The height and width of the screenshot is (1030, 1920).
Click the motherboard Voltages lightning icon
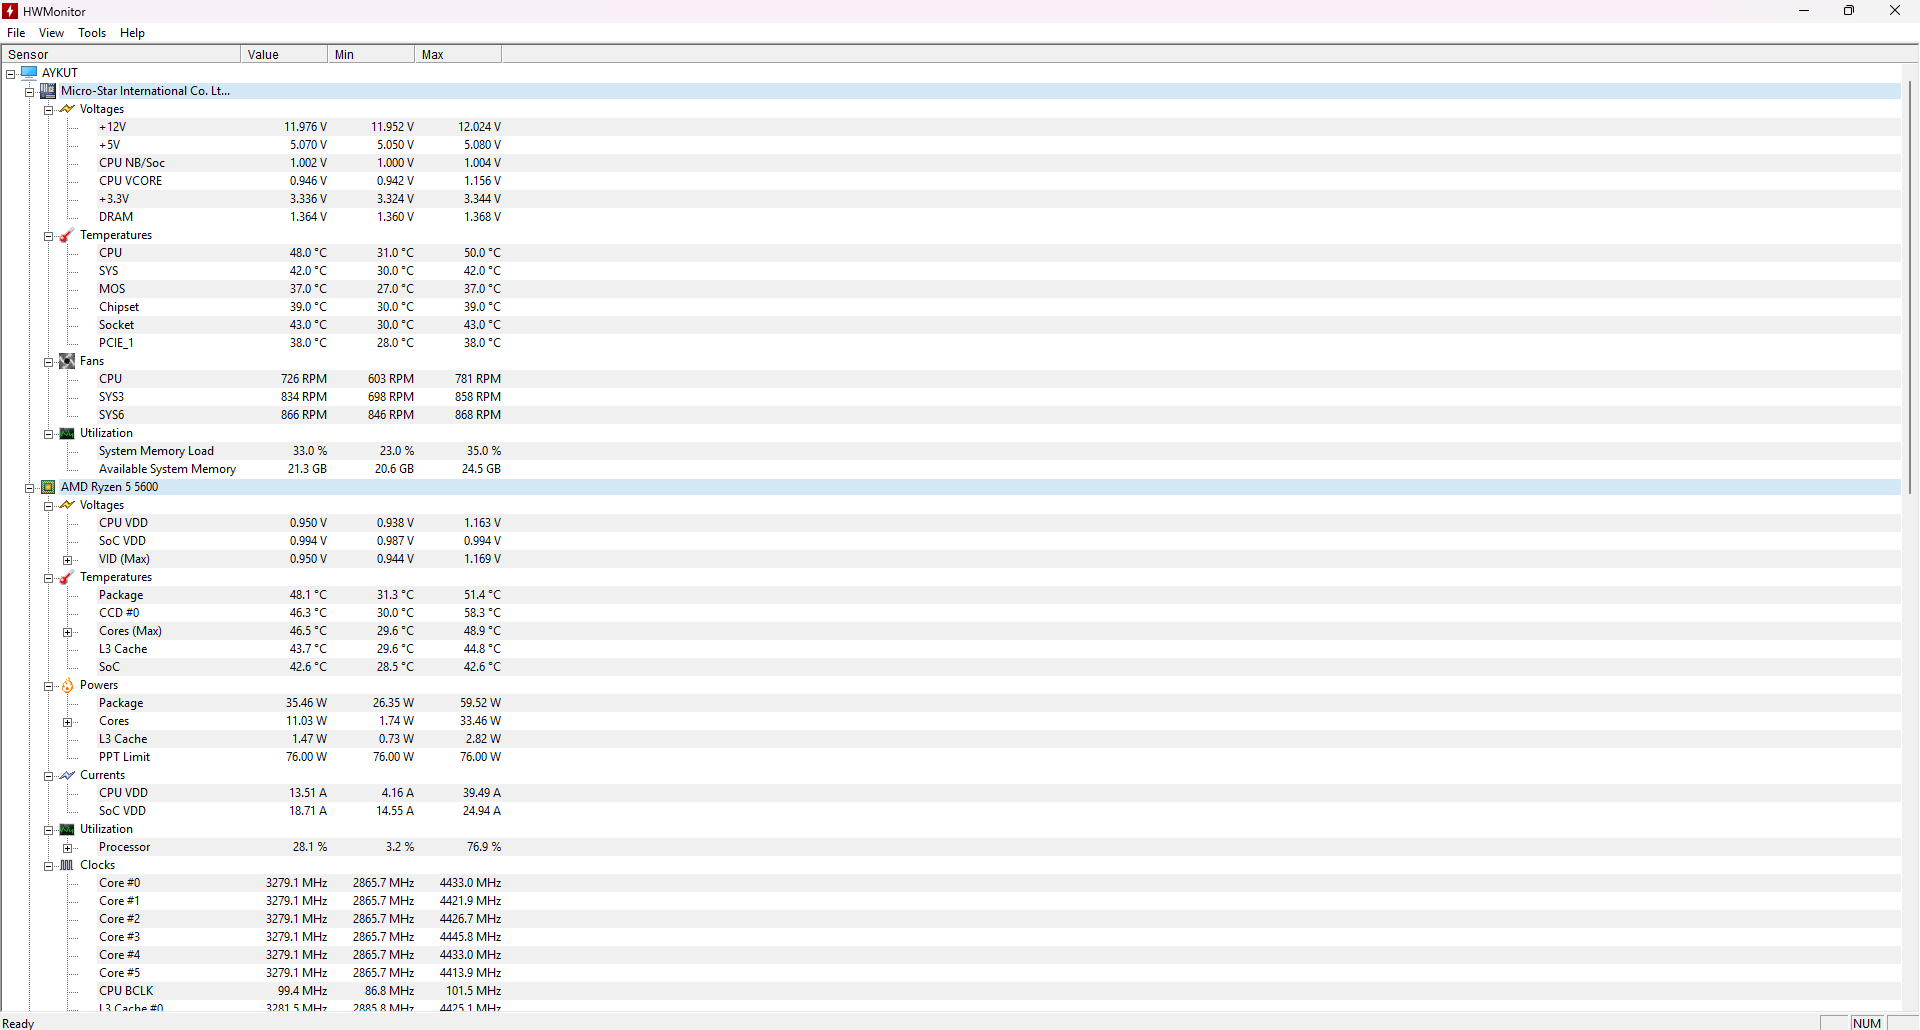[x=67, y=109]
